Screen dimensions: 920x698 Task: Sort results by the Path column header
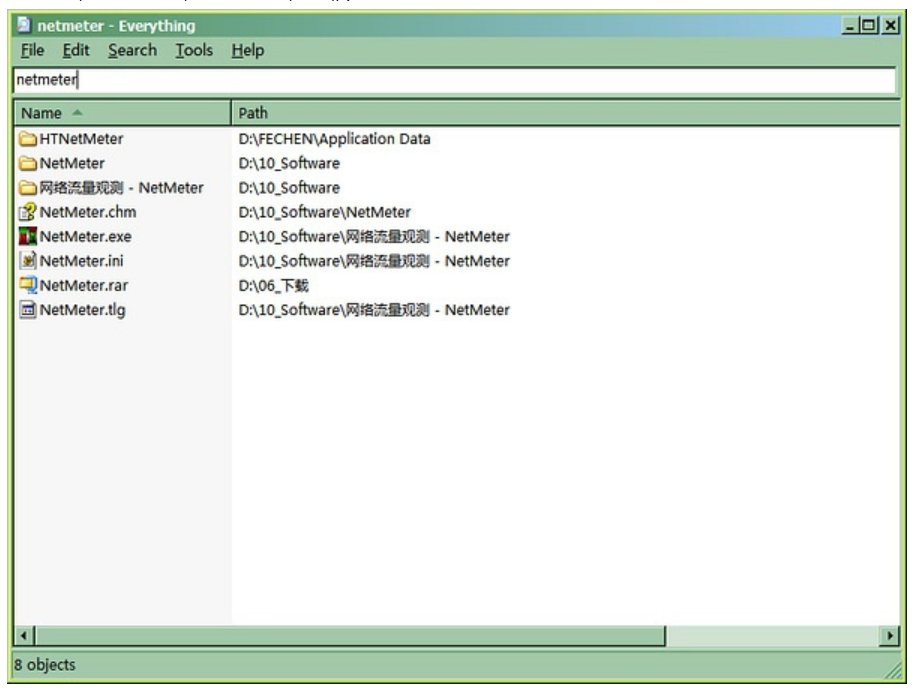(x=566, y=113)
